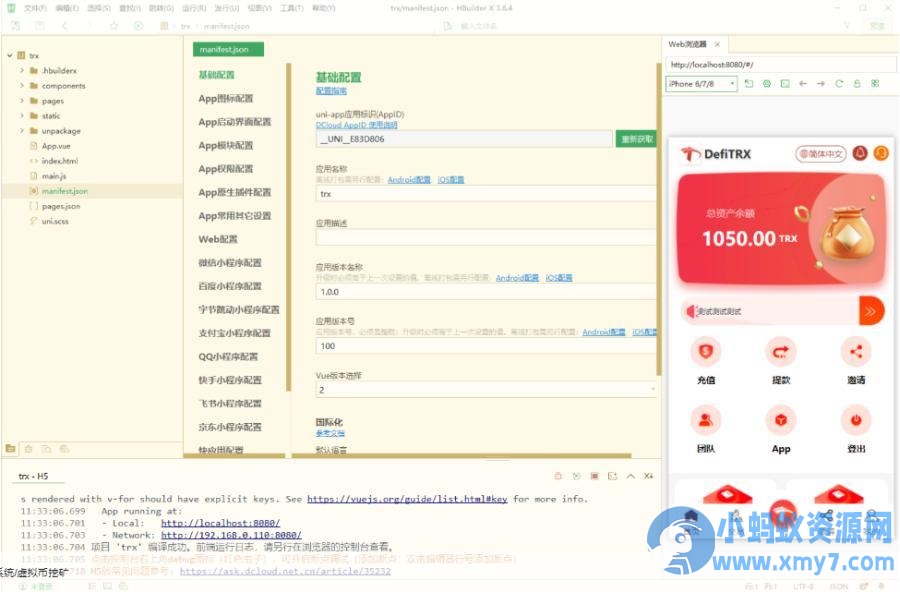Expand the .hbuilderx folder
Viewport: 900px width, 592px height.
22,71
